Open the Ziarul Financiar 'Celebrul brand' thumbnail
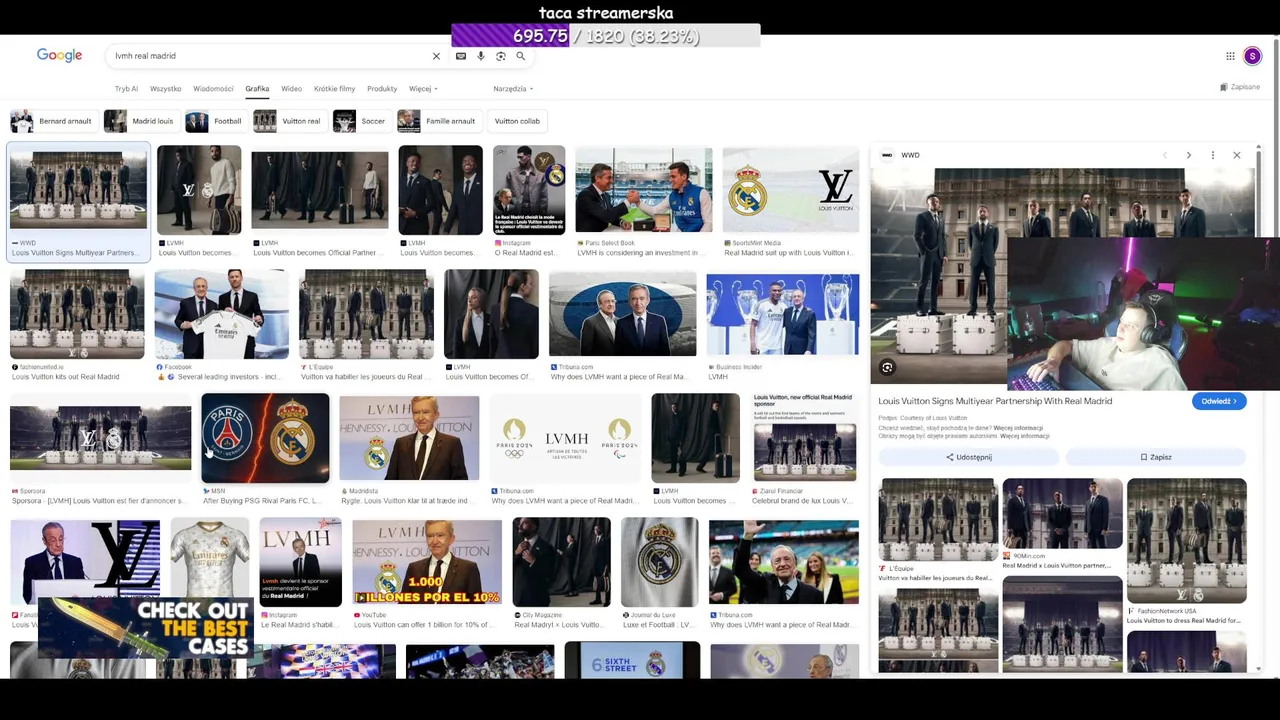The width and height of the screenshot is (1280, 720). (x=805, y=438)
